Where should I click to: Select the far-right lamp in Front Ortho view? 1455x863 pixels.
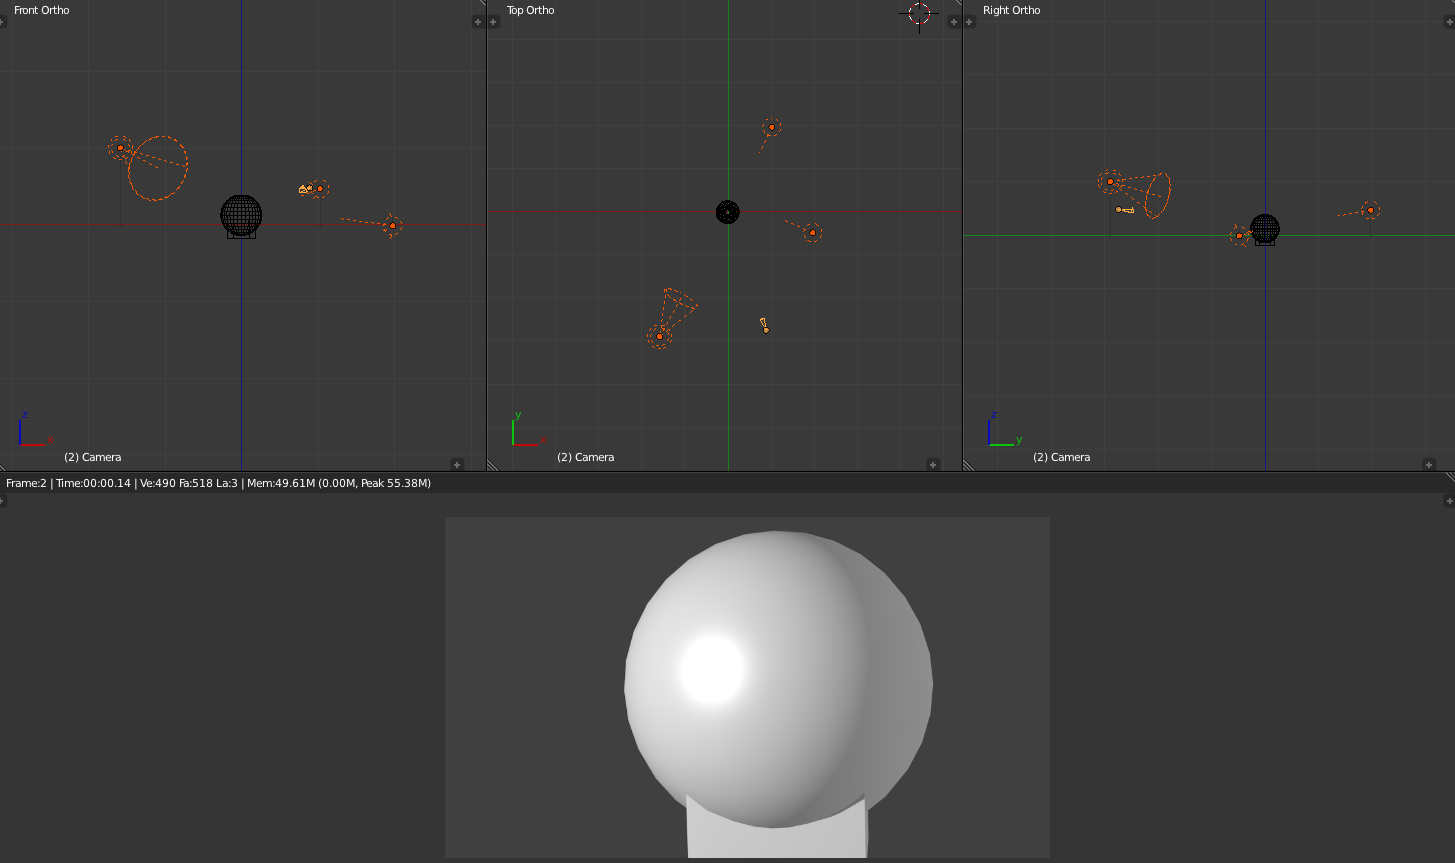pos(392,226)
